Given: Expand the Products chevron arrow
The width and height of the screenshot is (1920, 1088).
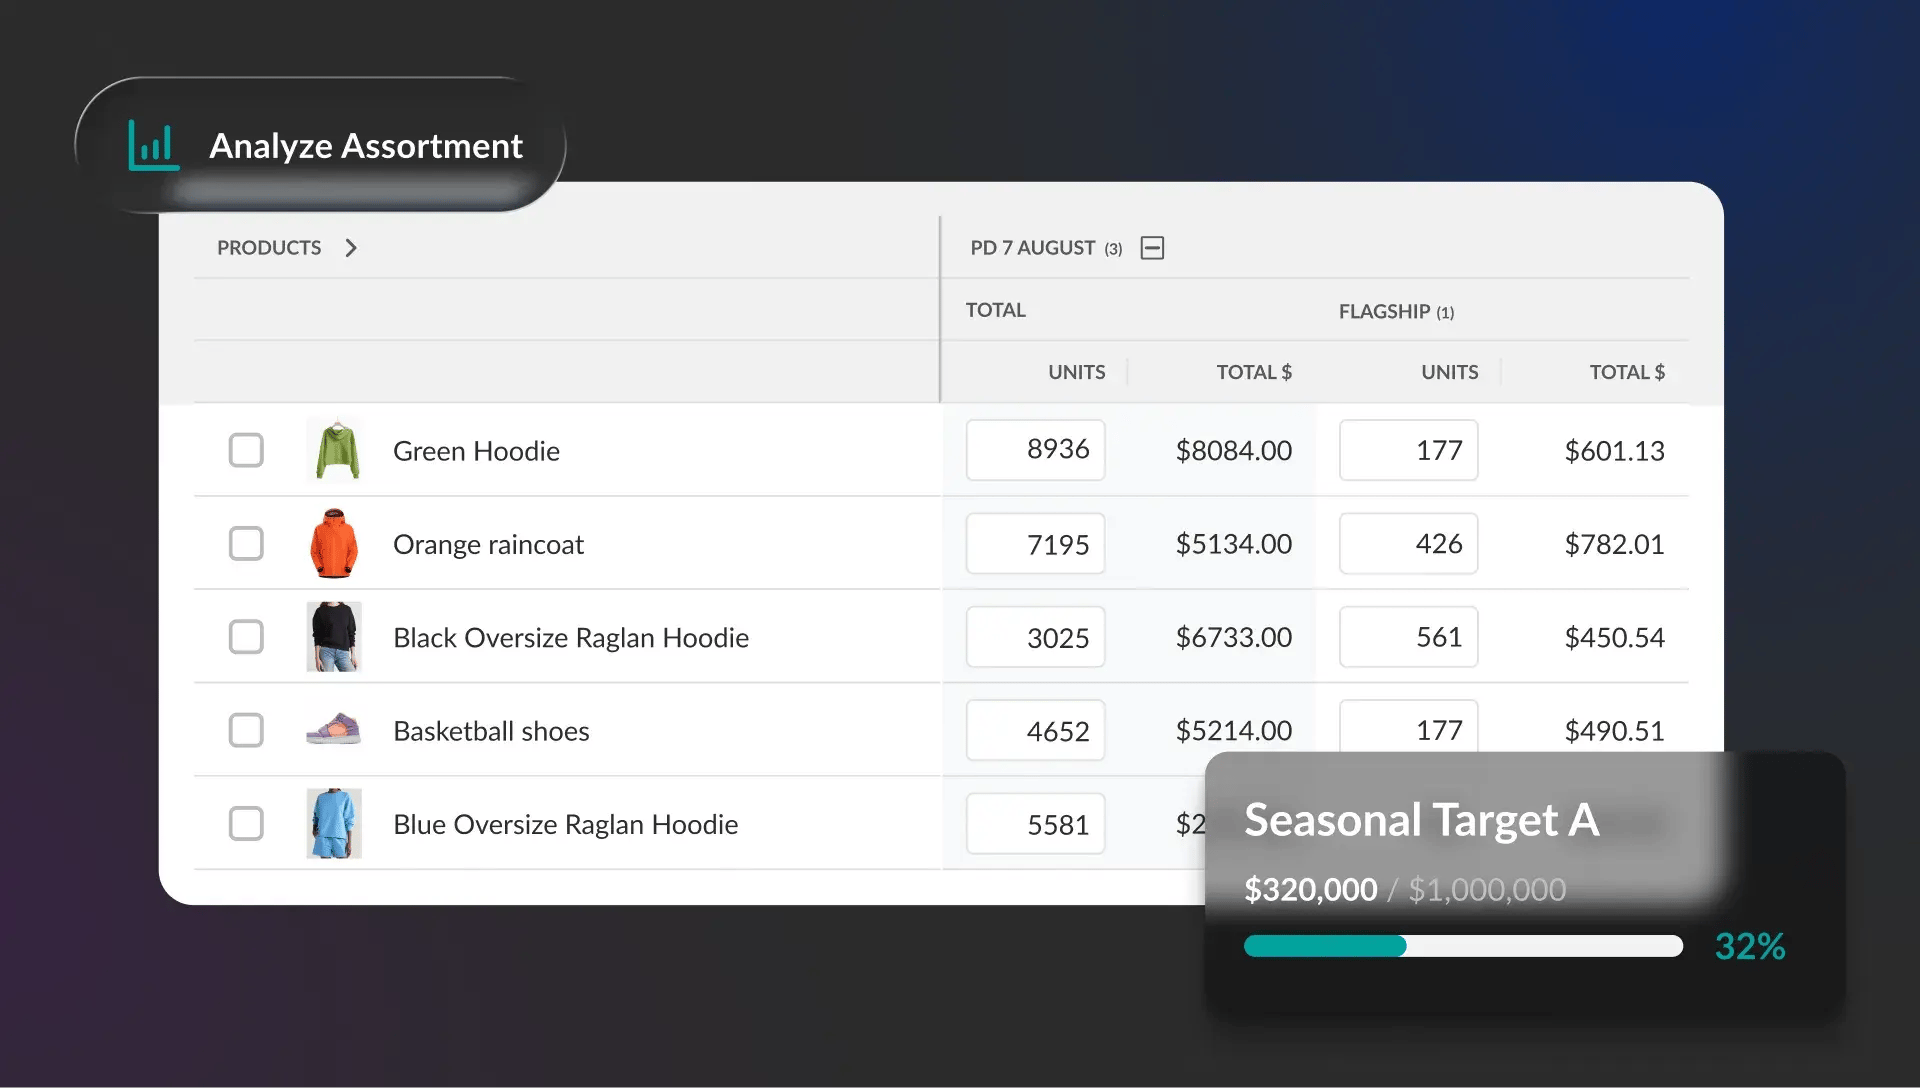Looking at the screenshot, I should point(351,248).
